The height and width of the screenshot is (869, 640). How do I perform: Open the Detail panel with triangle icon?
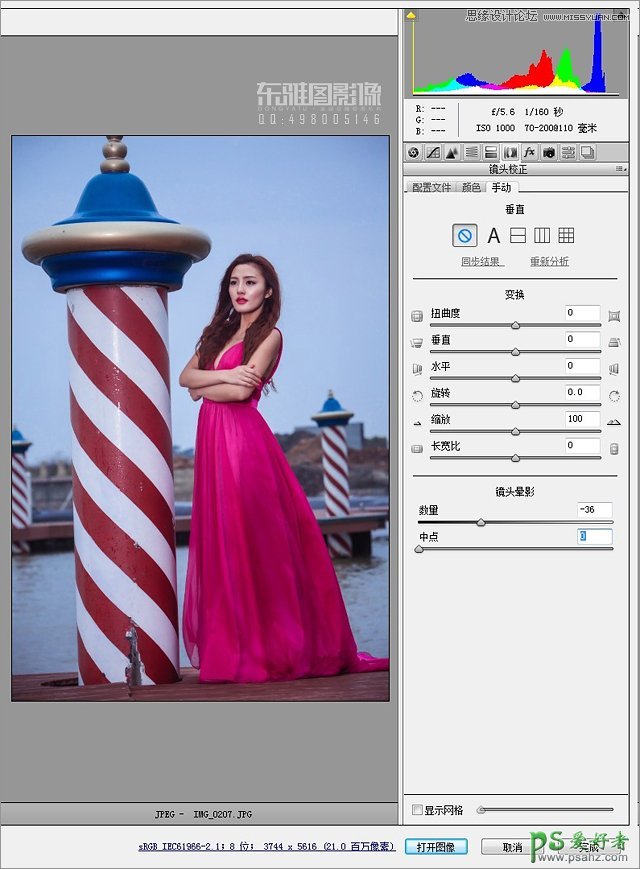[451, 153]
